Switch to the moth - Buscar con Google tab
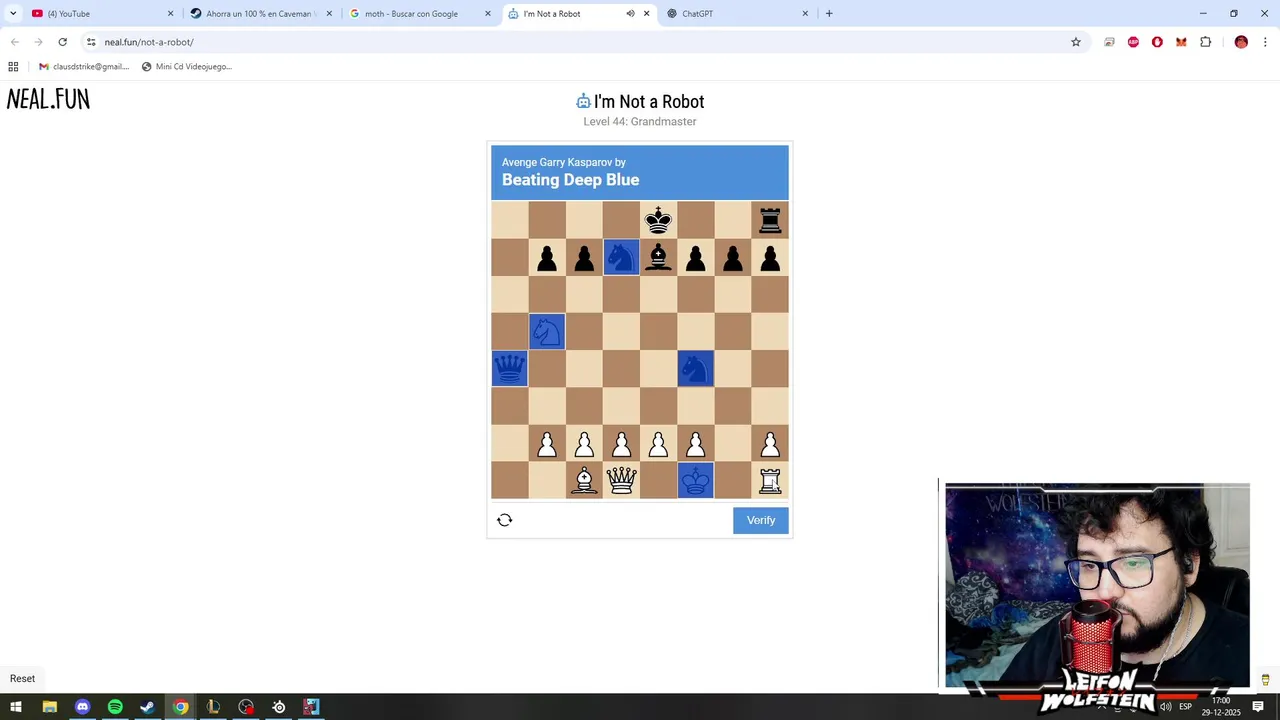 coord(419,14)
